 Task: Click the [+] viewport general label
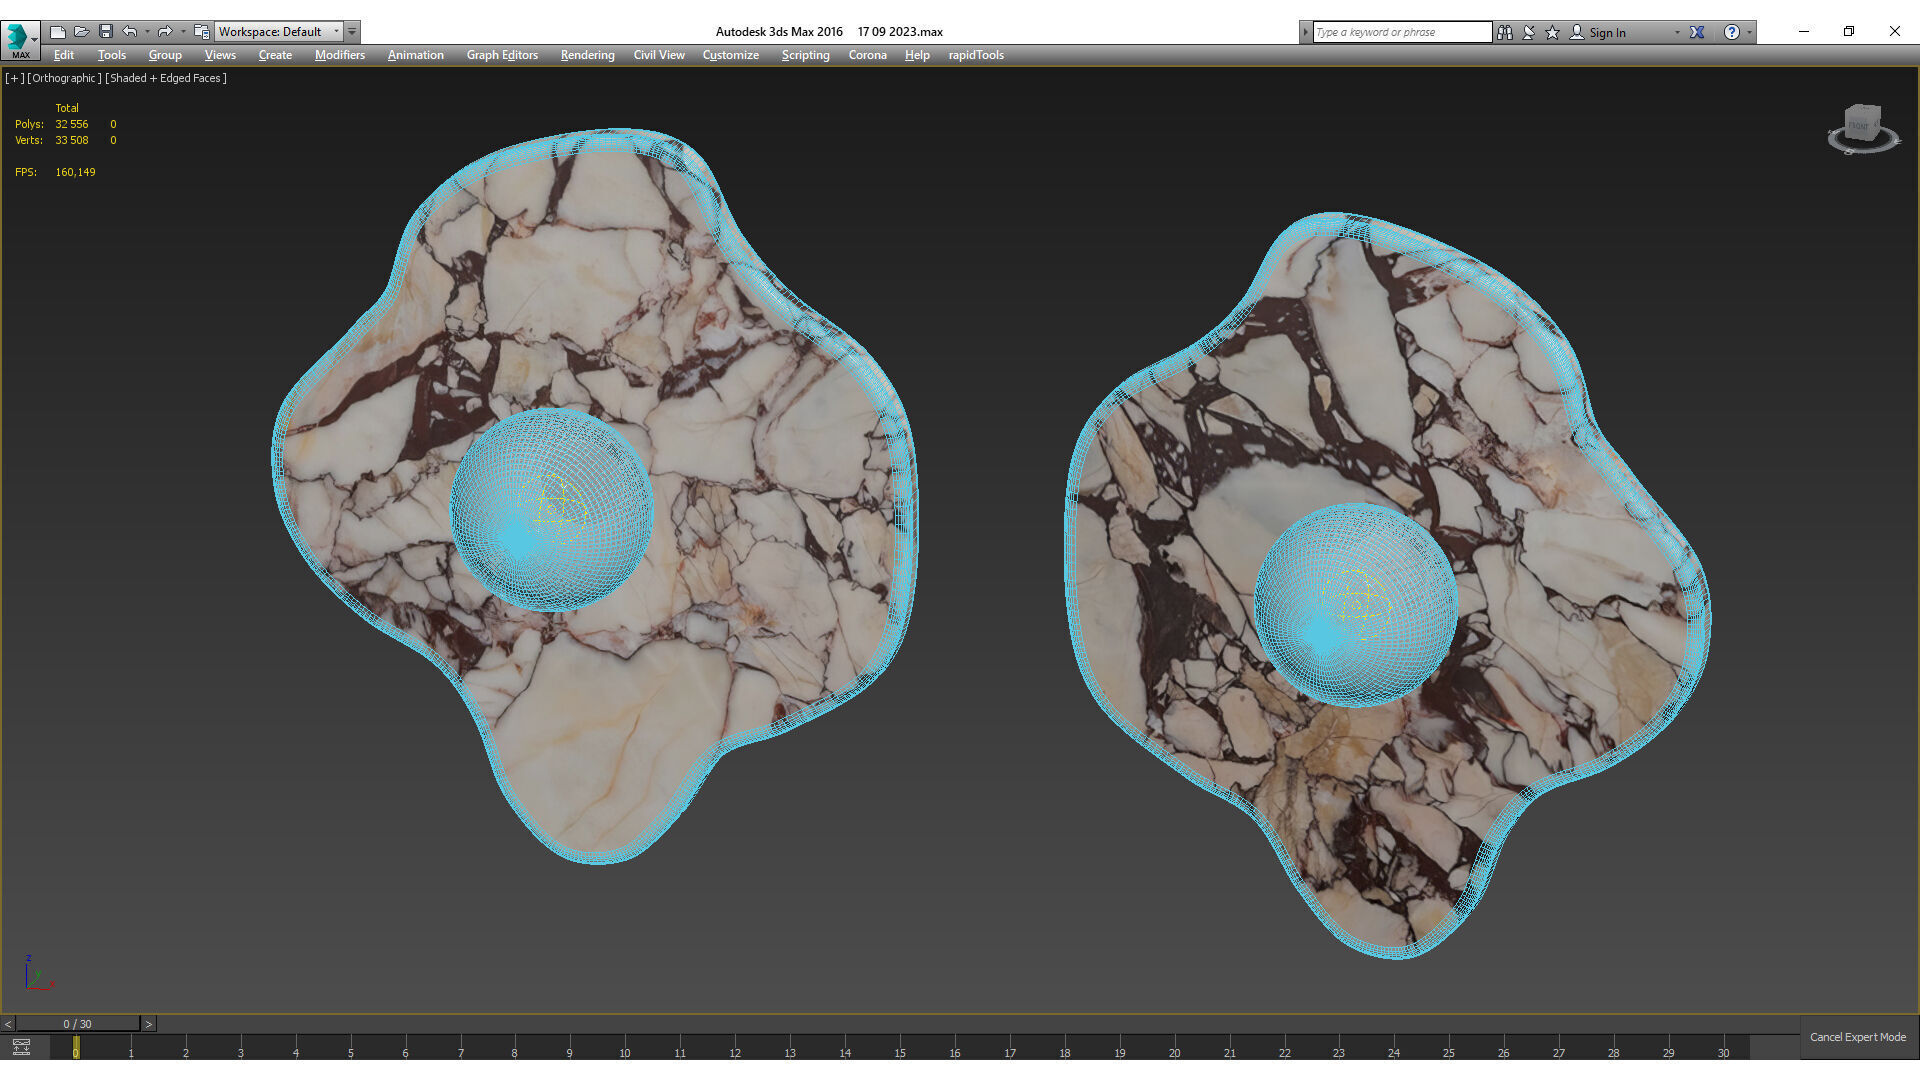pyautogui.click(x=15, y=78)
